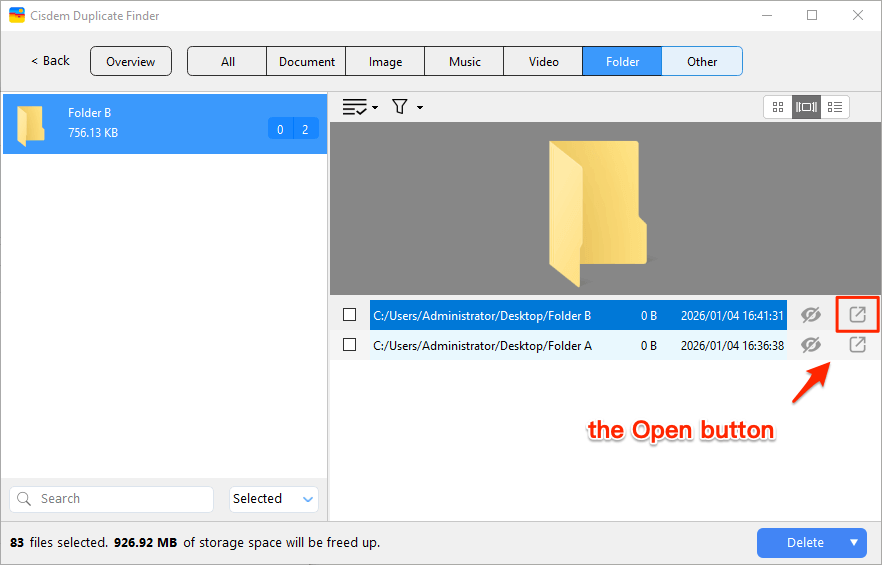Select Folder B group in left list

point(165,124)
